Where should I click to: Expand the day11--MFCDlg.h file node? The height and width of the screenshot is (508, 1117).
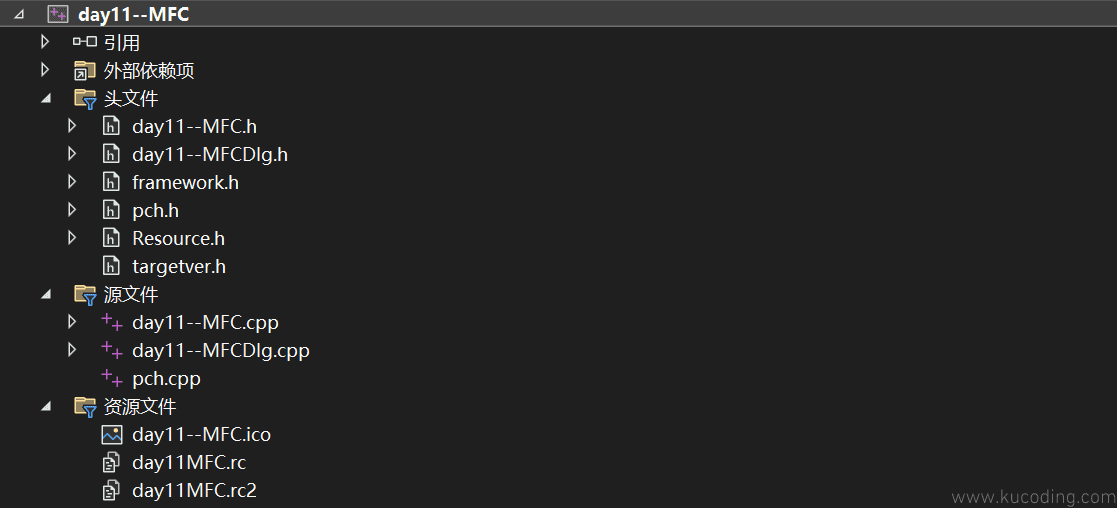click(71, 154)
